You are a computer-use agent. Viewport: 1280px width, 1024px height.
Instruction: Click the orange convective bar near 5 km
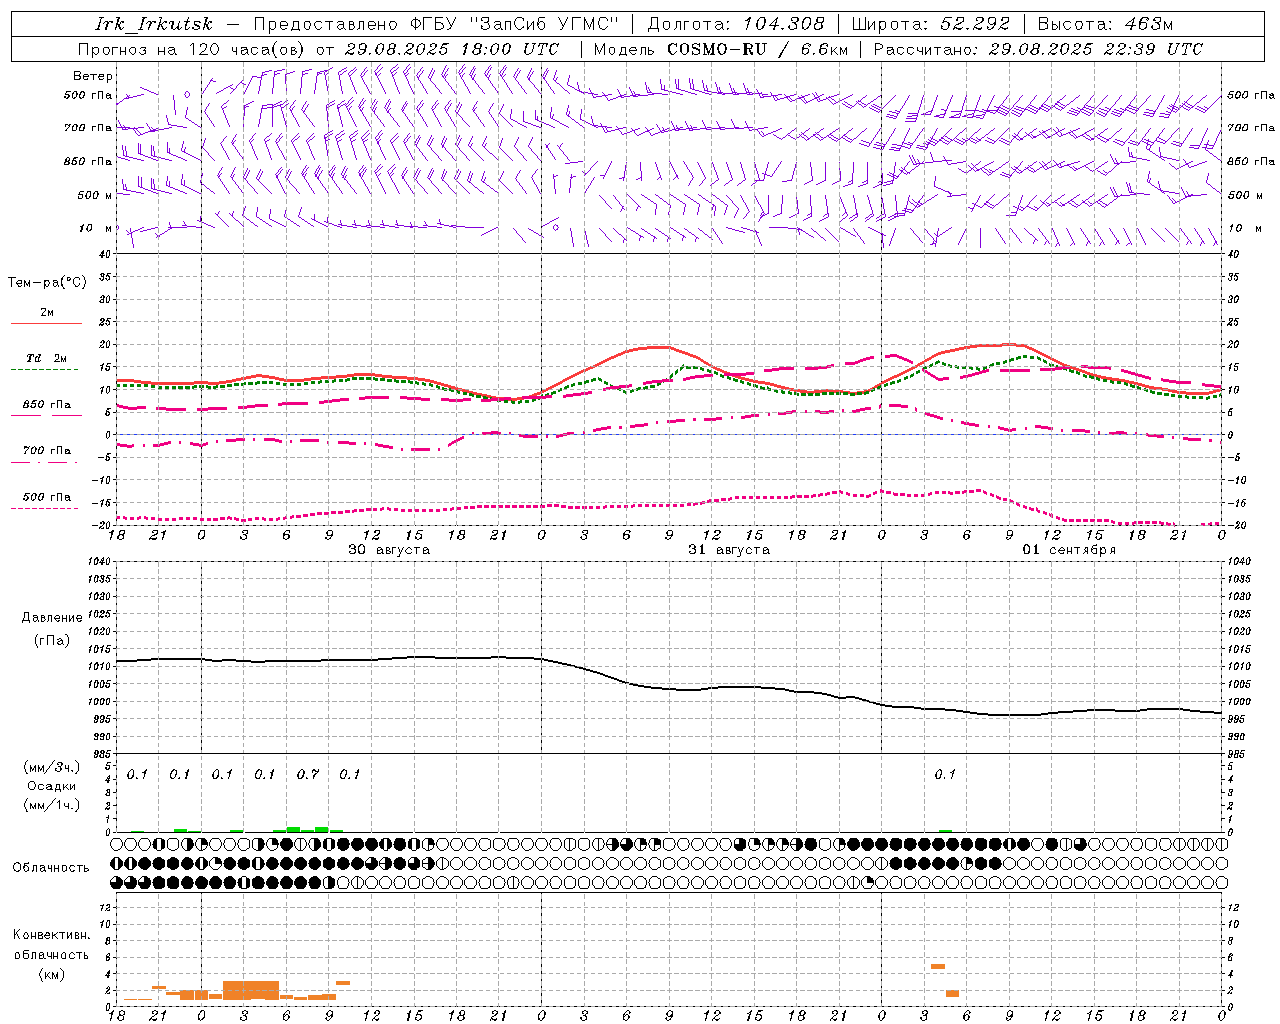[x=938, y=966]
